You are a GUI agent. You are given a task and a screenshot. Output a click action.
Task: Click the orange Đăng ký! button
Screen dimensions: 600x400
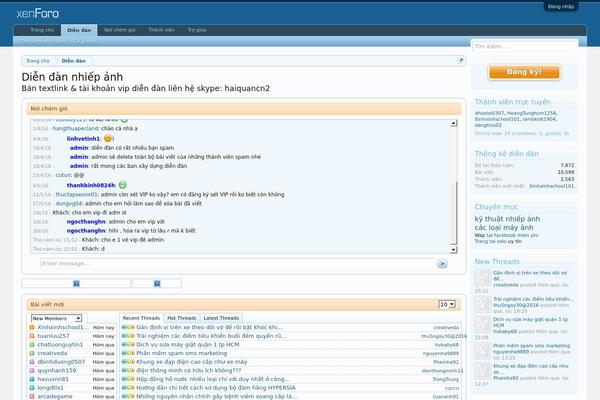tap(524, 72)
